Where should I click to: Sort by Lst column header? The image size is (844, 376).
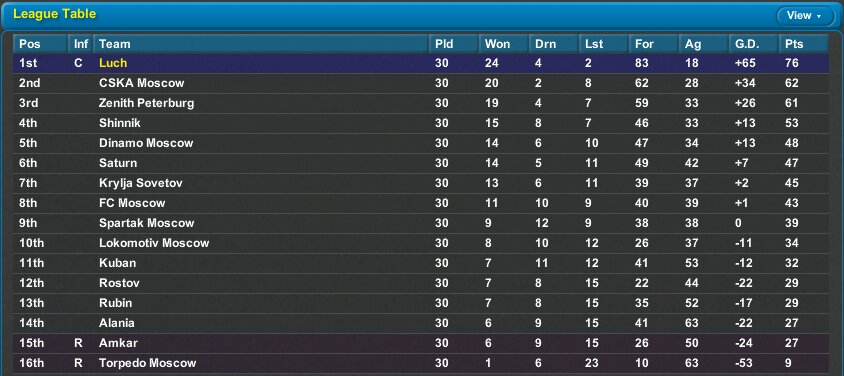tap(604, 44)
